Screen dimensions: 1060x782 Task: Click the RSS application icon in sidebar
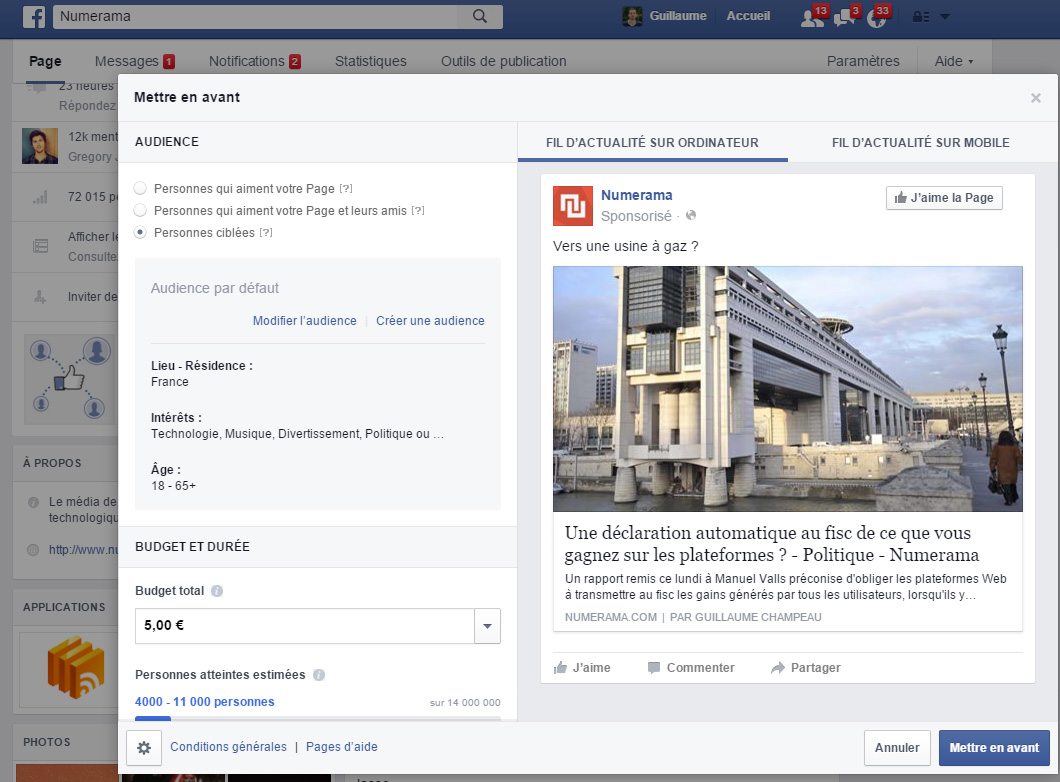(76, 667)
